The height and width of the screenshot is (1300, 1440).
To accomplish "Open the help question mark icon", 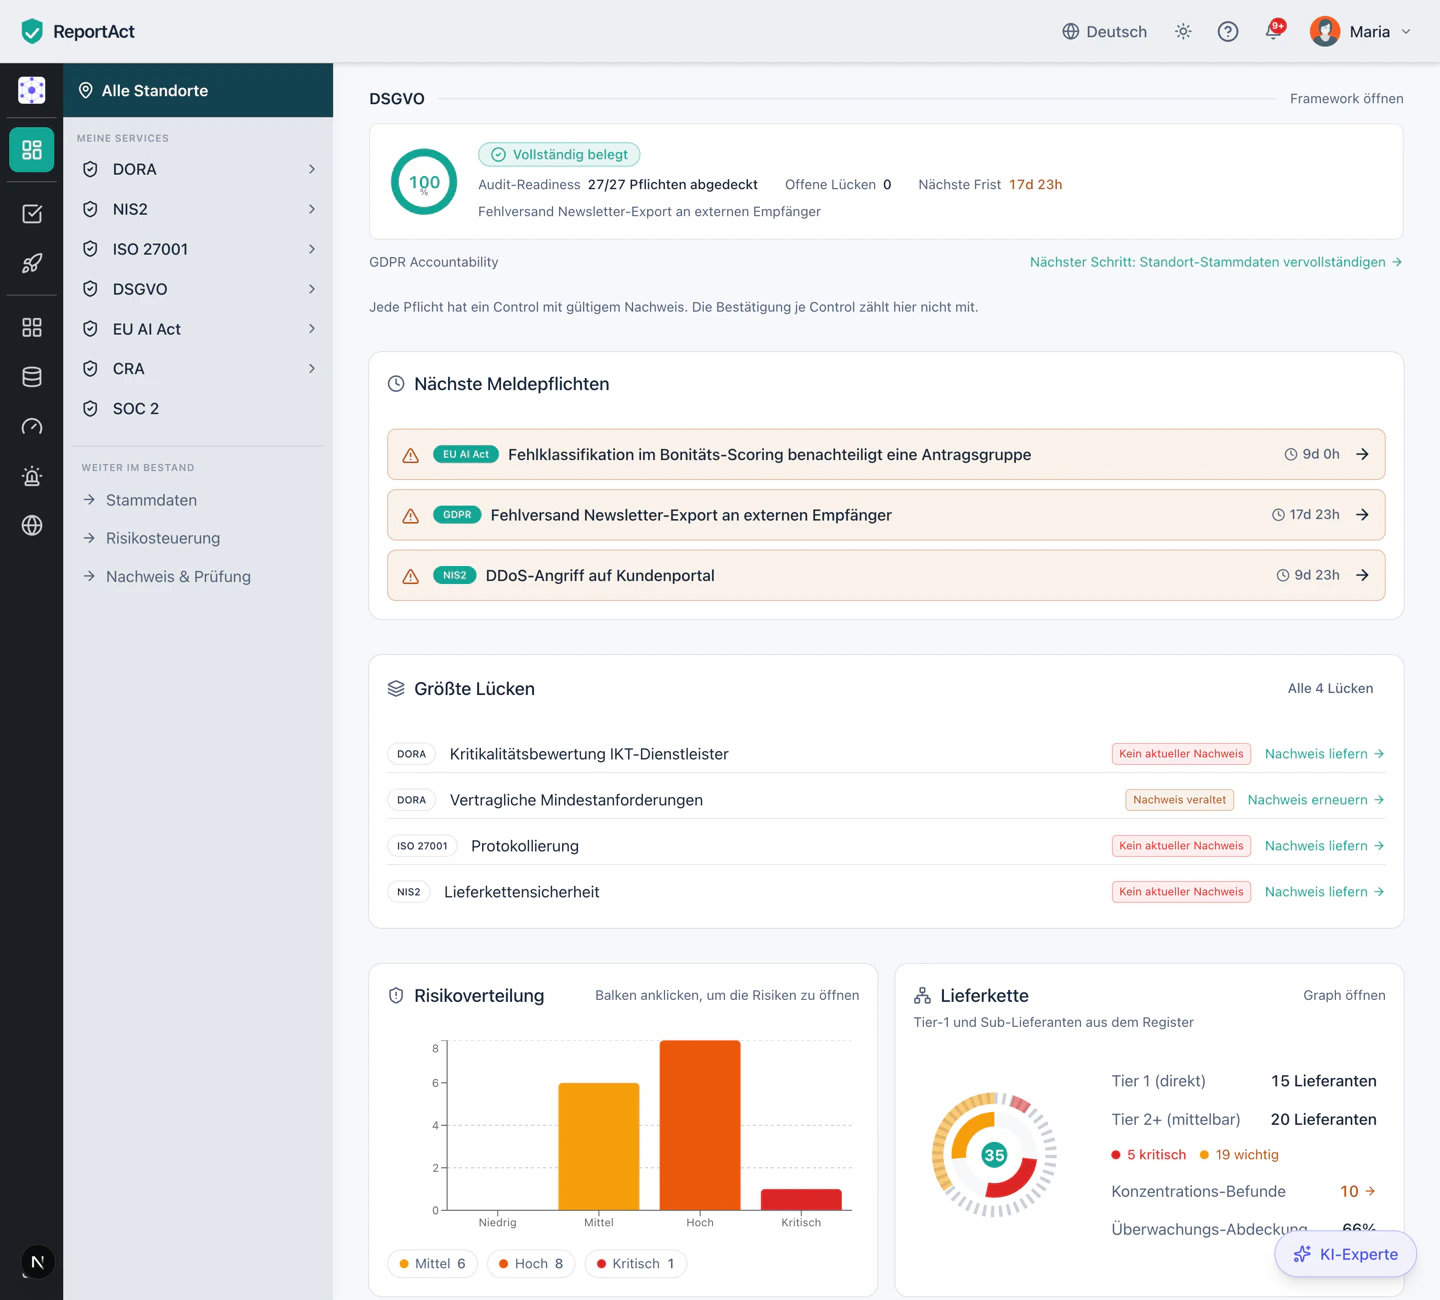I will coord(1228,31).
